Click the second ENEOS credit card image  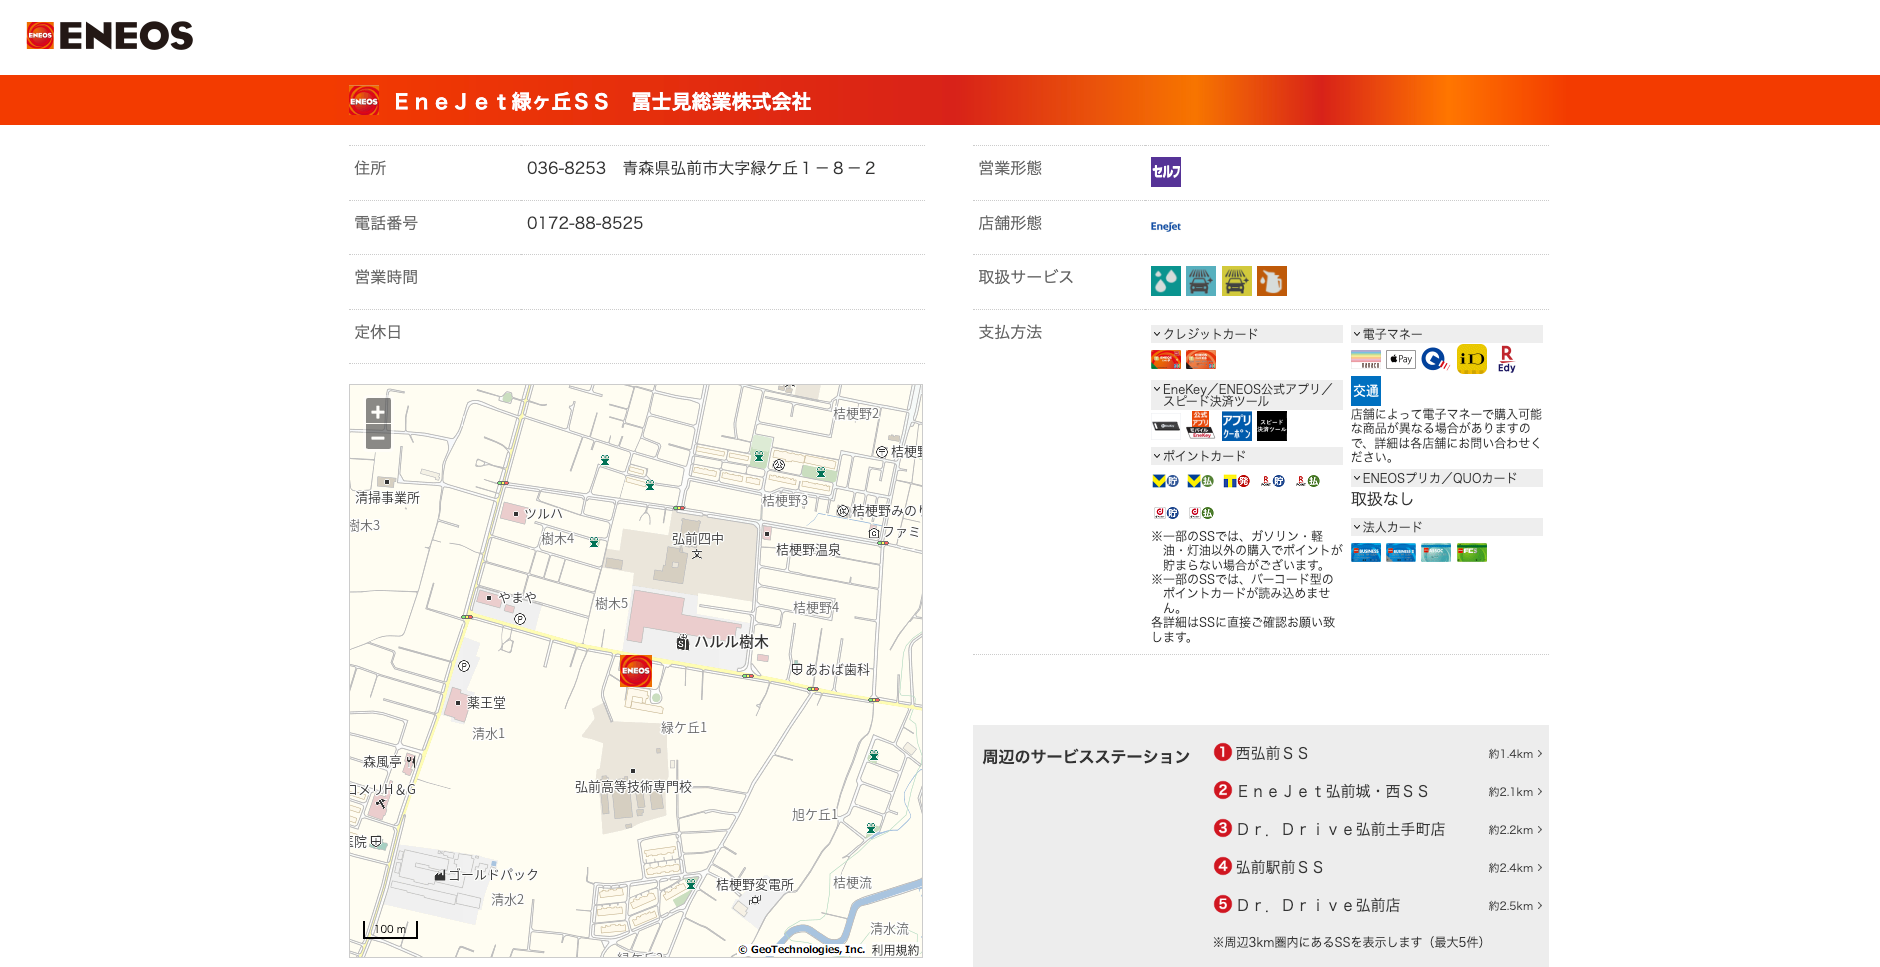click(1201, 359)
